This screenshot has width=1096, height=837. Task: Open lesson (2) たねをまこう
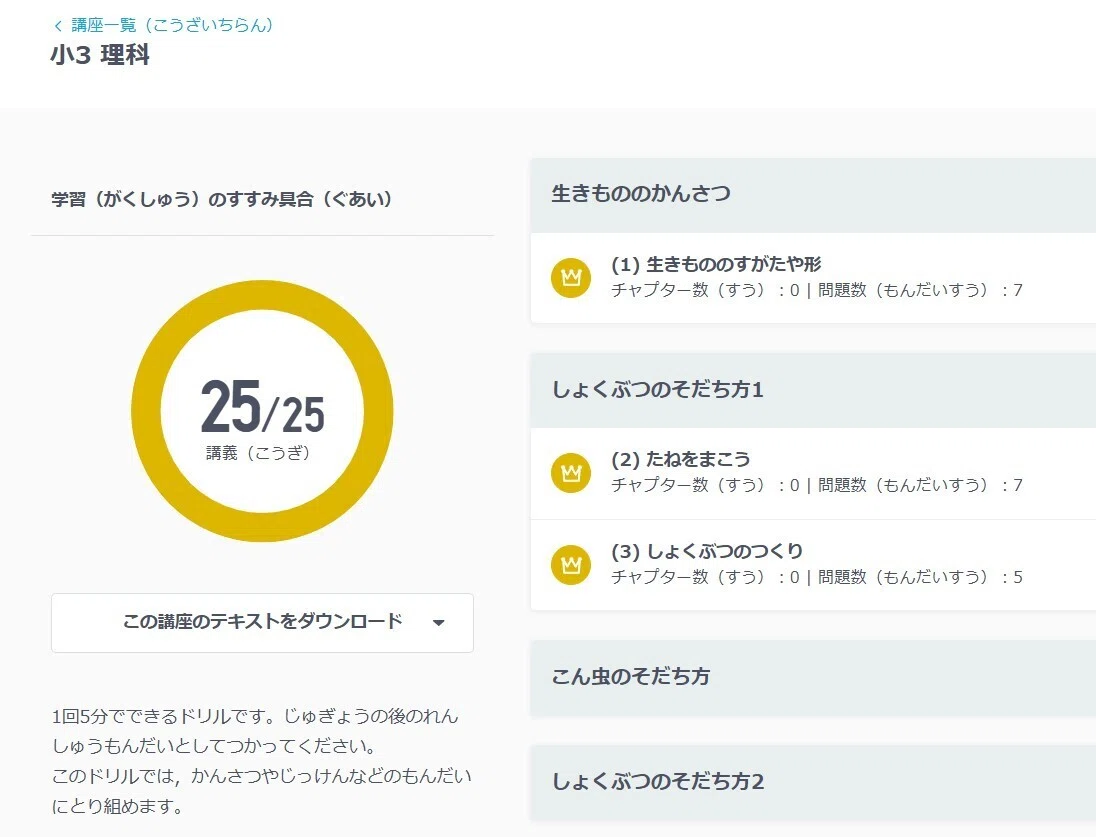click(813, 473)
